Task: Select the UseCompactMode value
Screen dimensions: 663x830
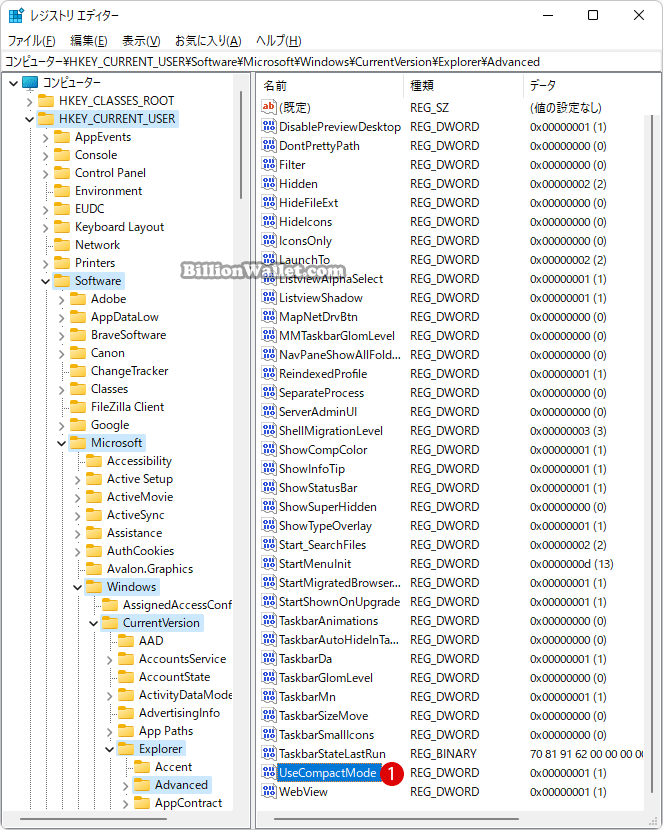Action: click(x=328, y=773)
